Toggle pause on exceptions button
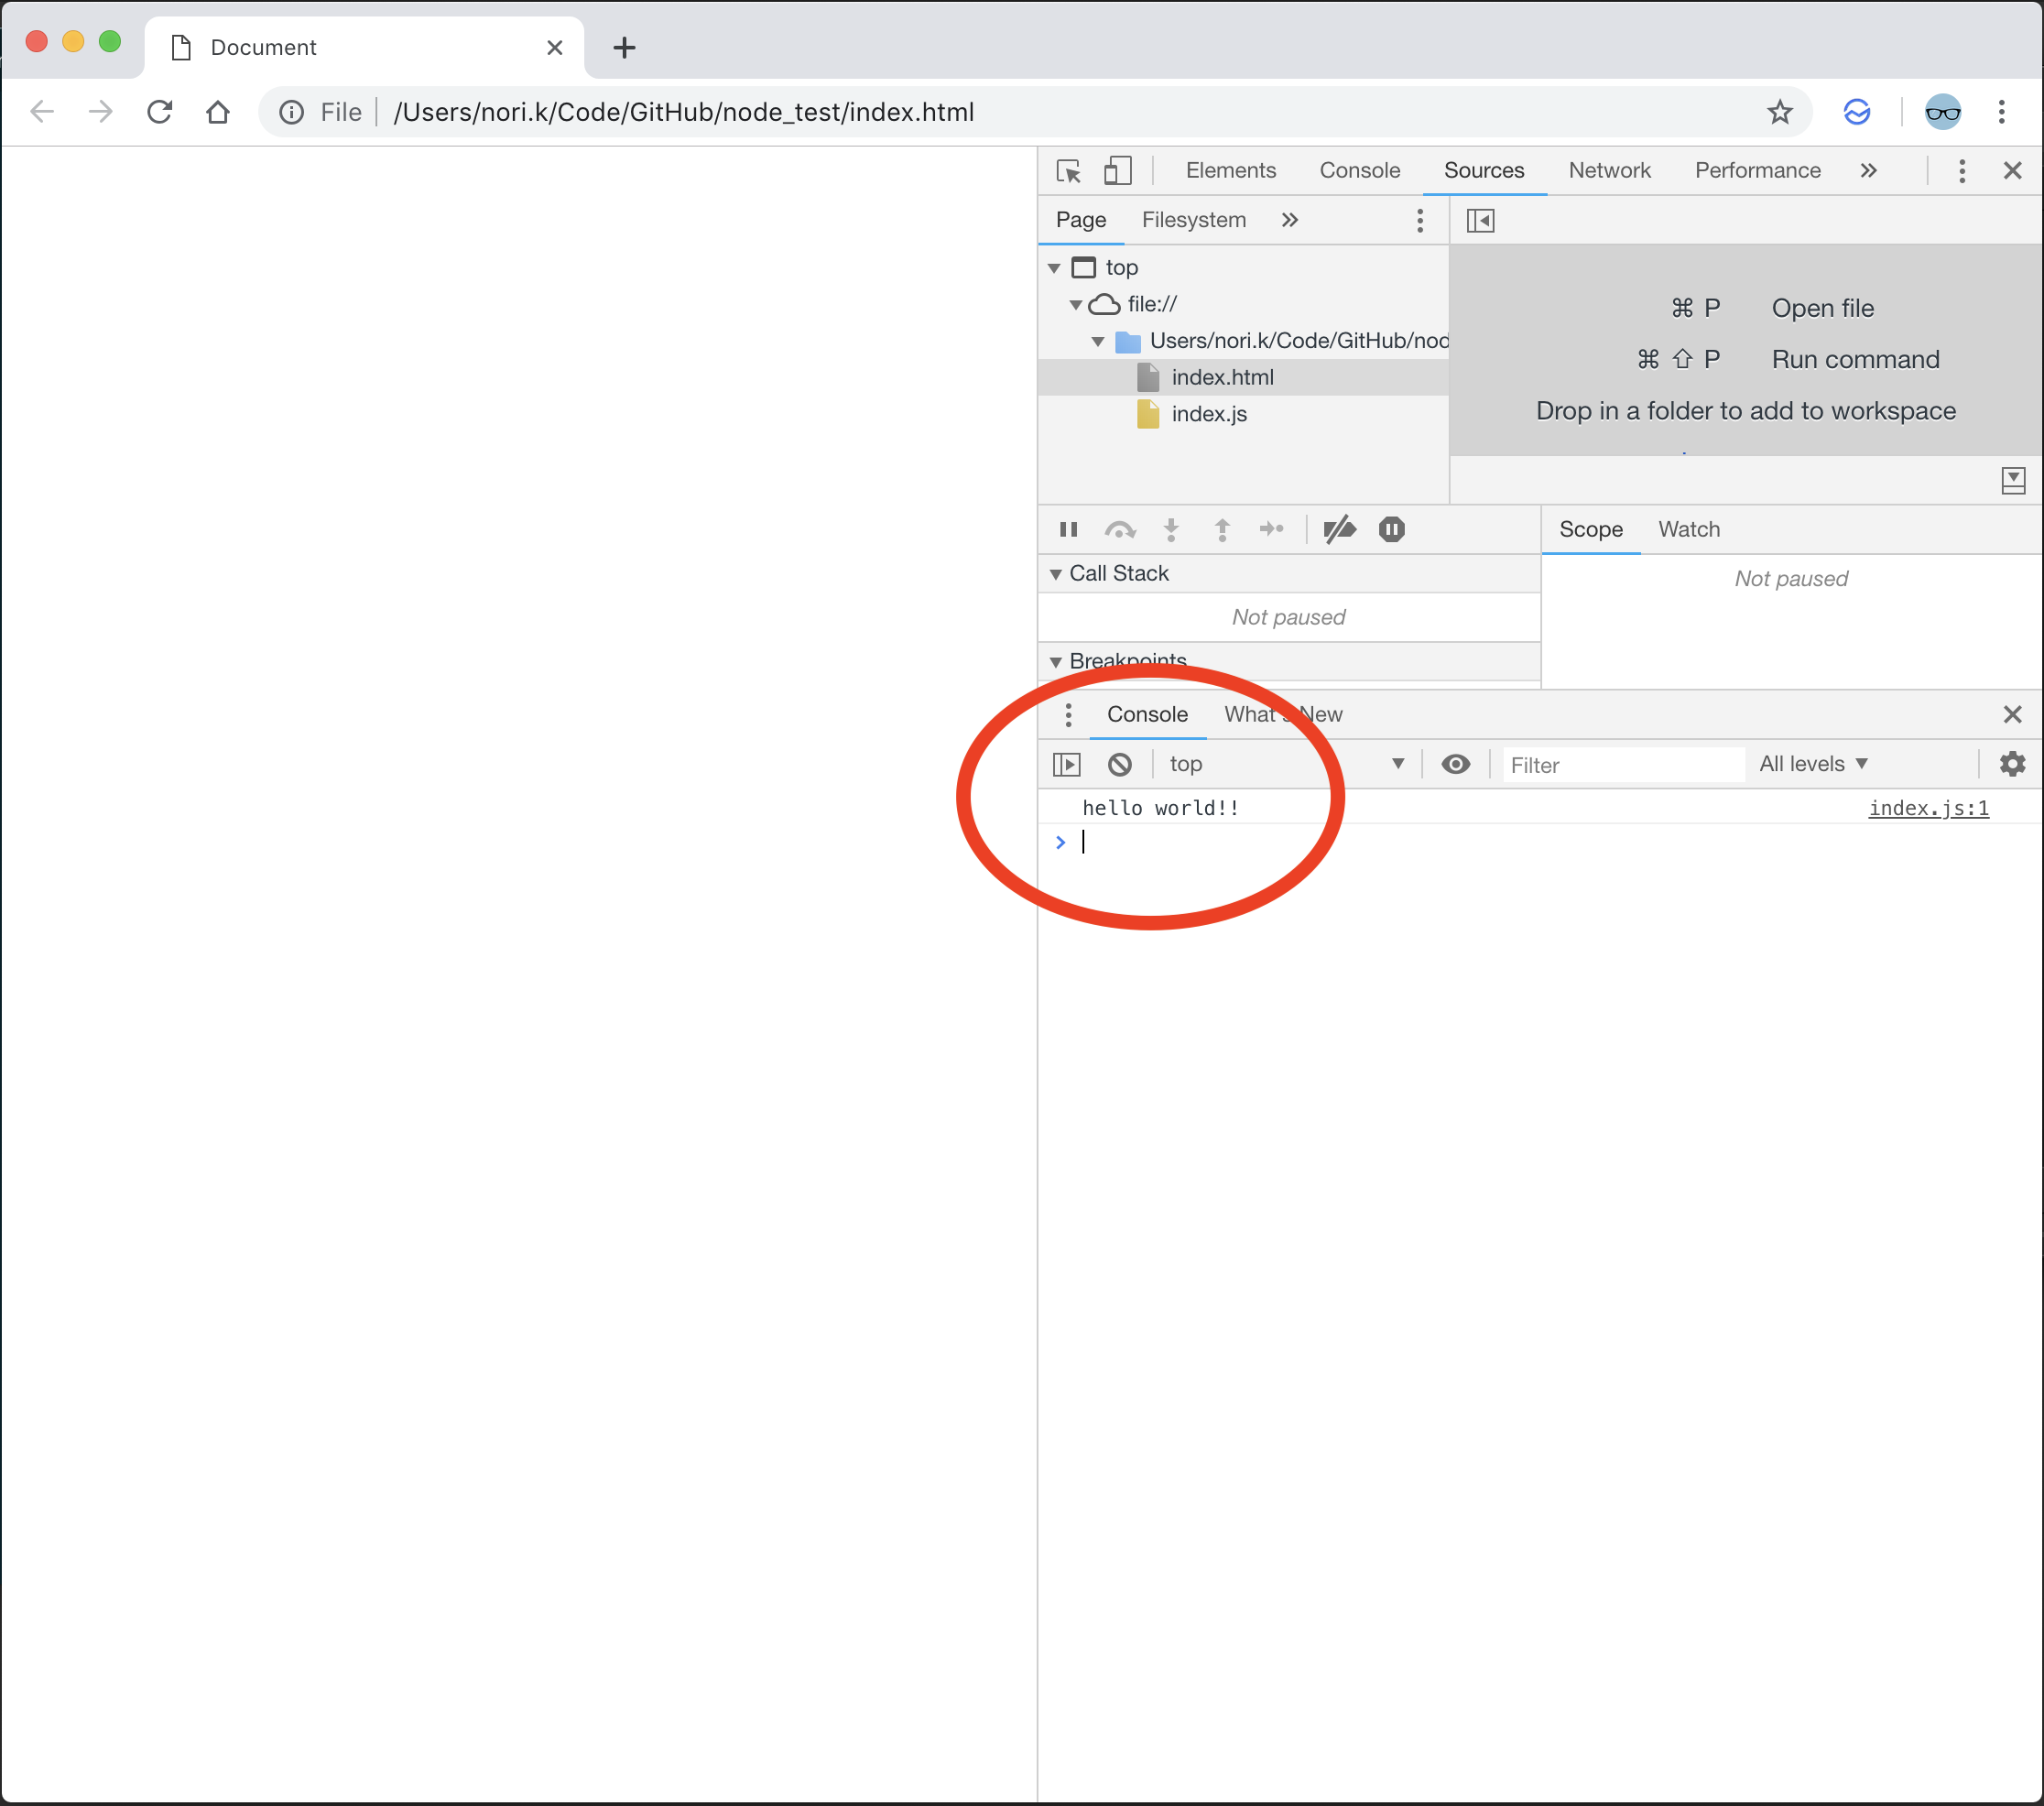 click(1391, 530)
